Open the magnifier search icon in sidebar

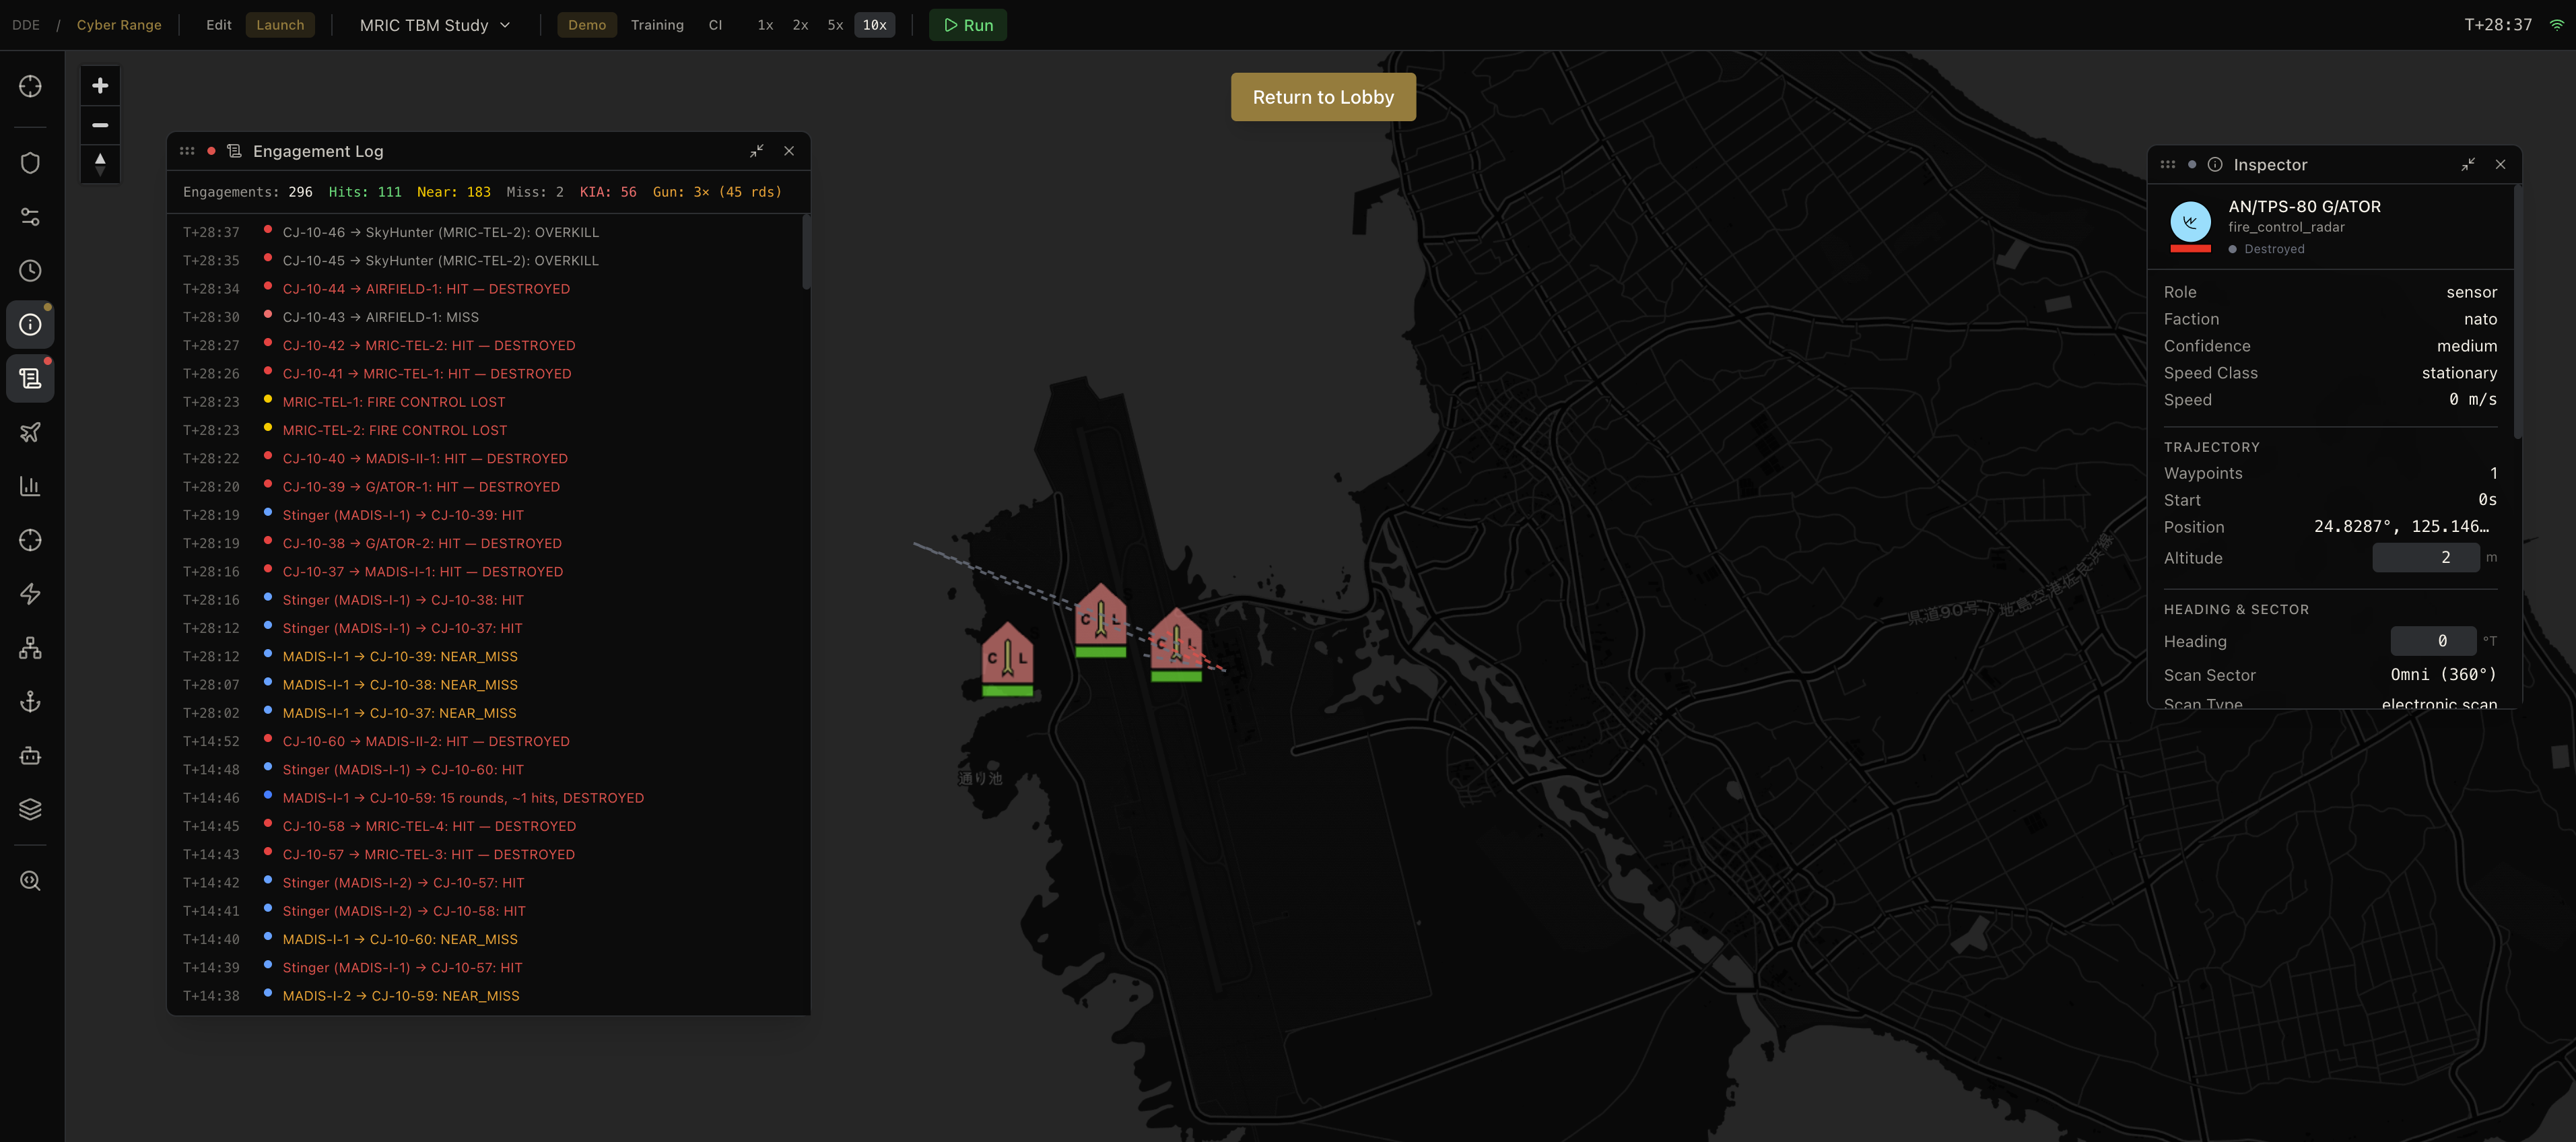[x=30, y=881]
